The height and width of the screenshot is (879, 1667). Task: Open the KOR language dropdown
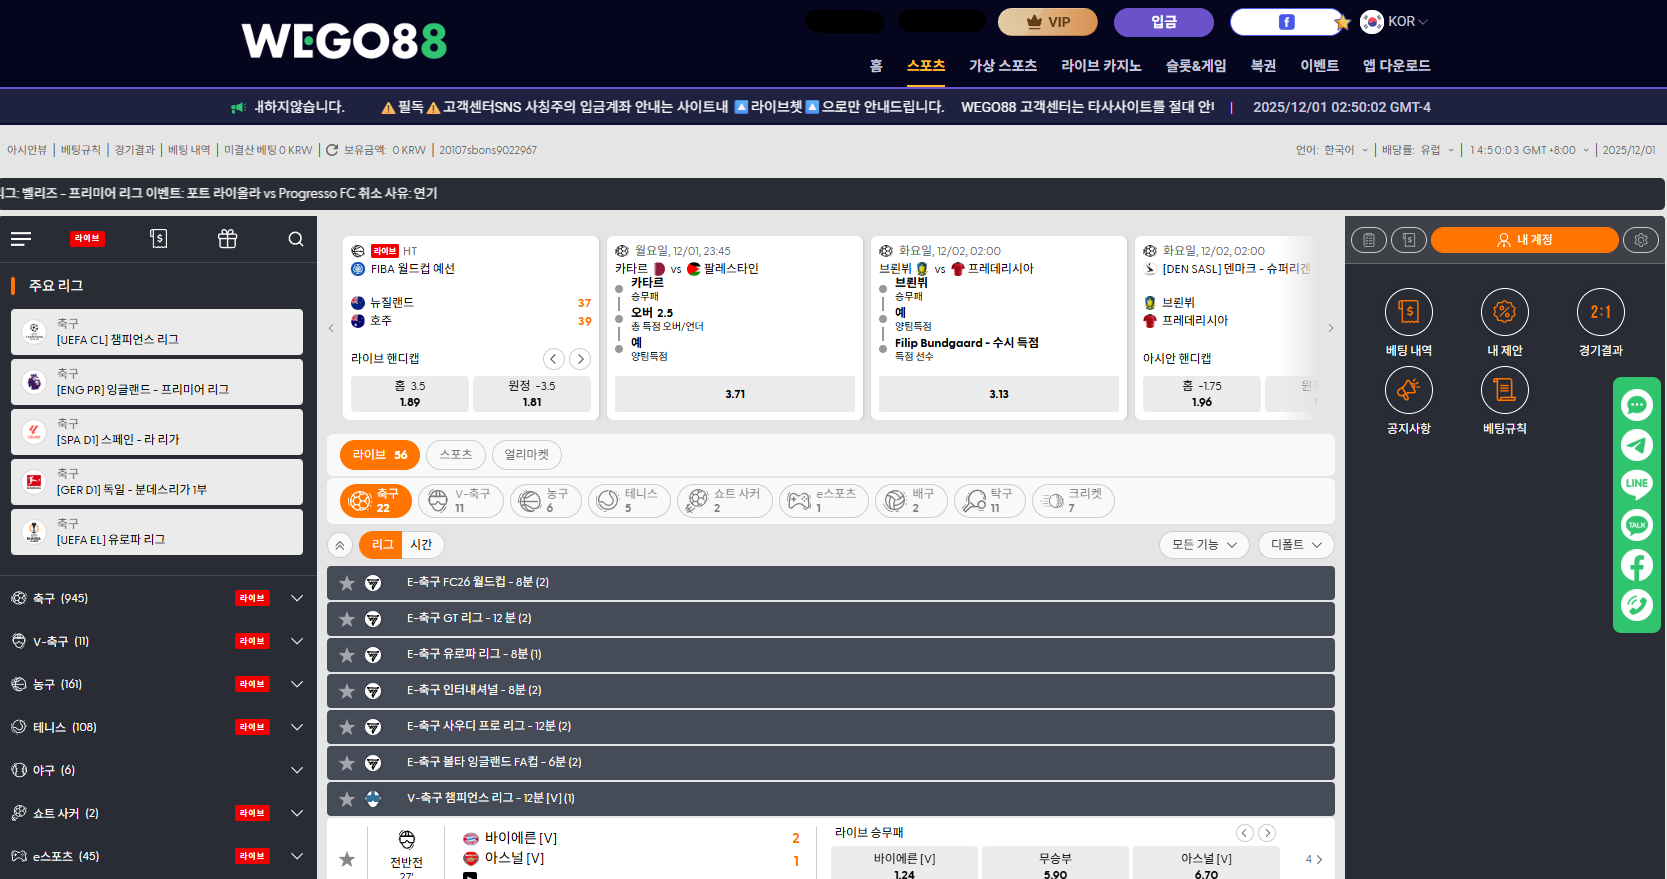coord(1395,21)
